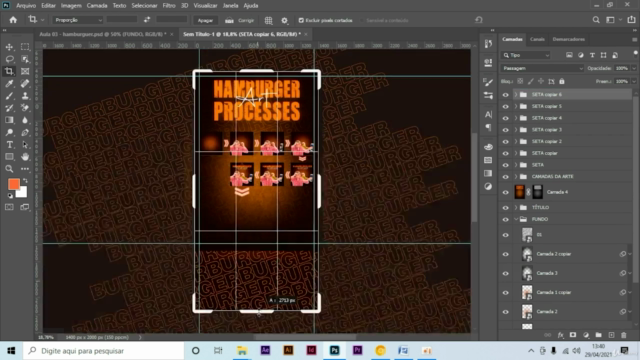Hide the SETA copiar 5 group

(x=506, y=107)
